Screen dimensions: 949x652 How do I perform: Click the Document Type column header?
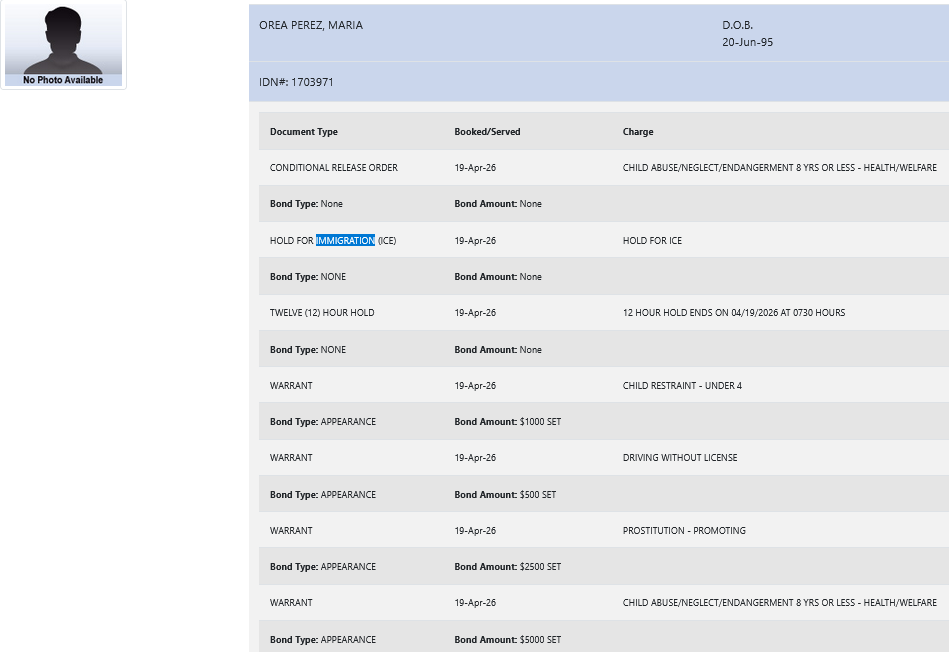coord(303,132)
